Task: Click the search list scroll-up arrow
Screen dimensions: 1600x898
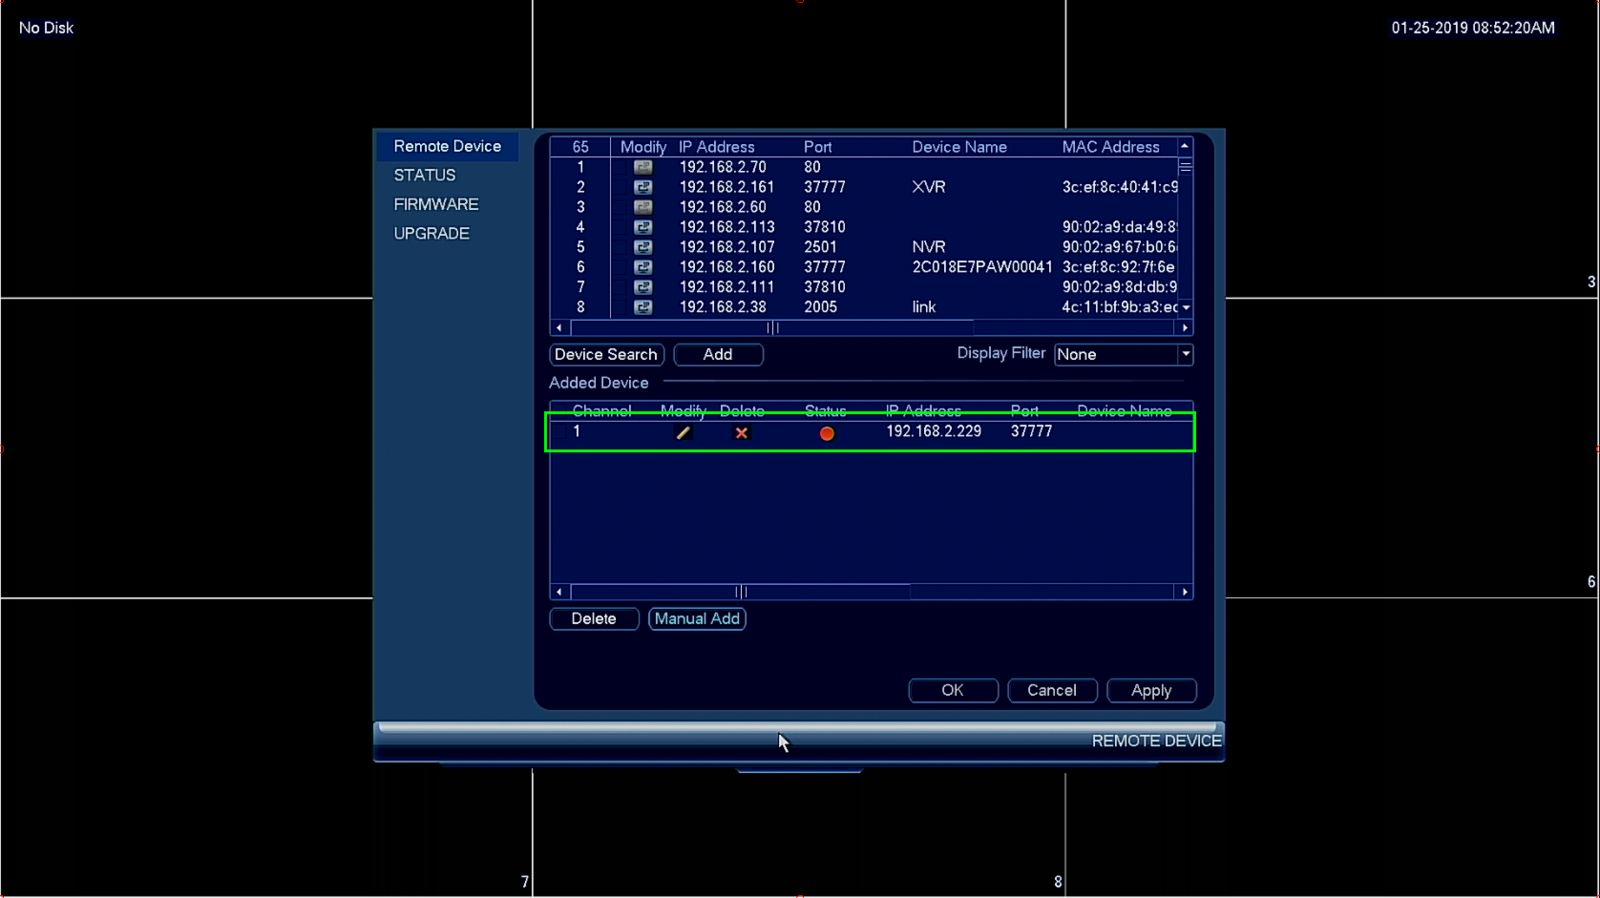Action: pyautogui.click(x=1185, y=146)
